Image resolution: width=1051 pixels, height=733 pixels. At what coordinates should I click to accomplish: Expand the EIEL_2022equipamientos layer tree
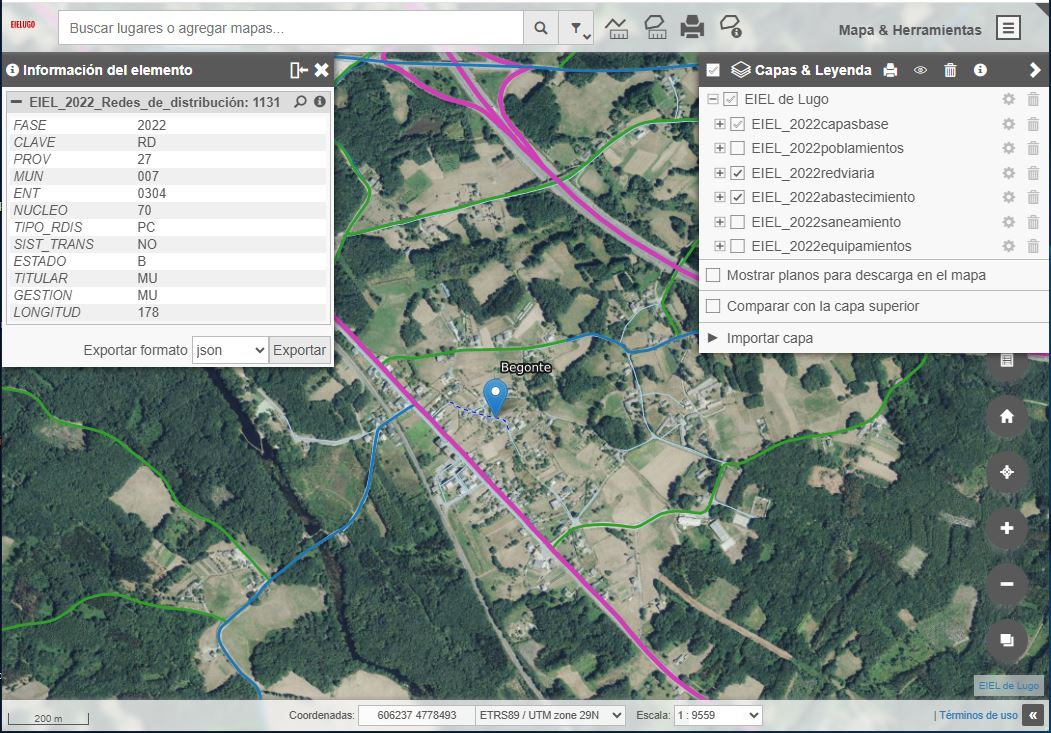pos(719,246)
